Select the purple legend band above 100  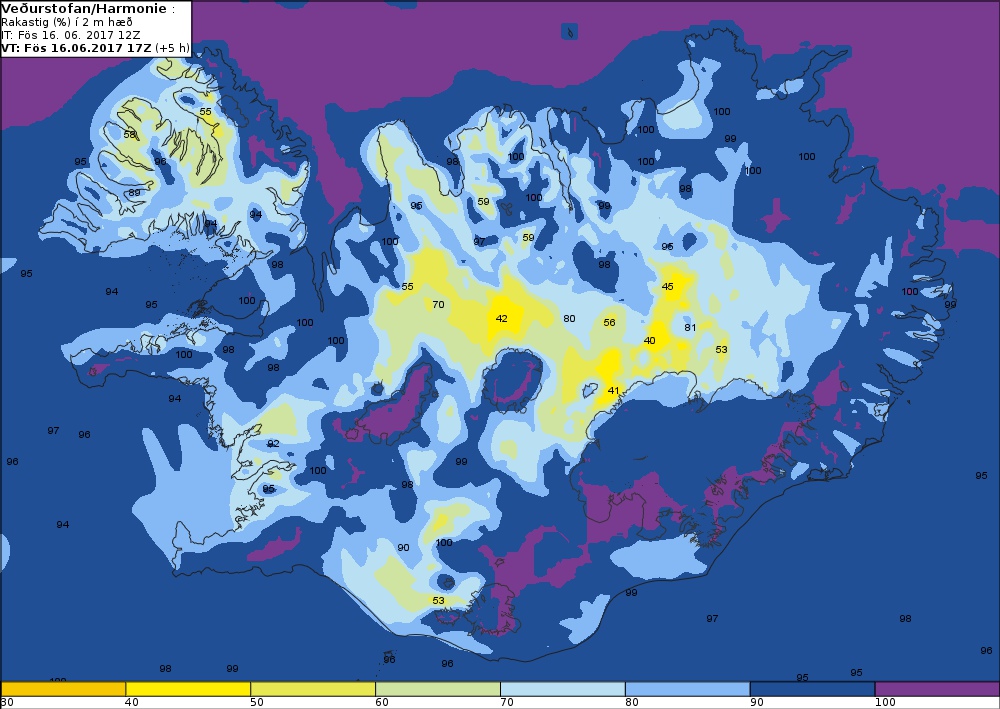point(938,689)
